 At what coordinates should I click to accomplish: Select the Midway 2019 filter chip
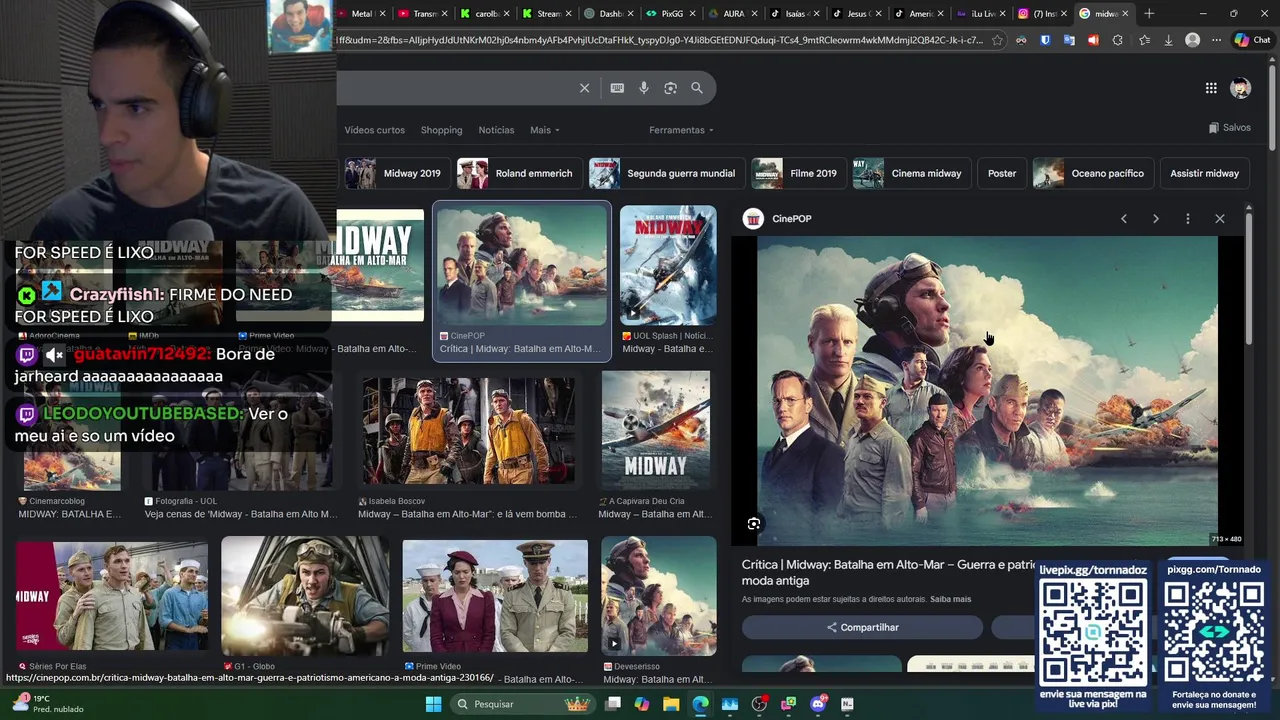[396, 173]
